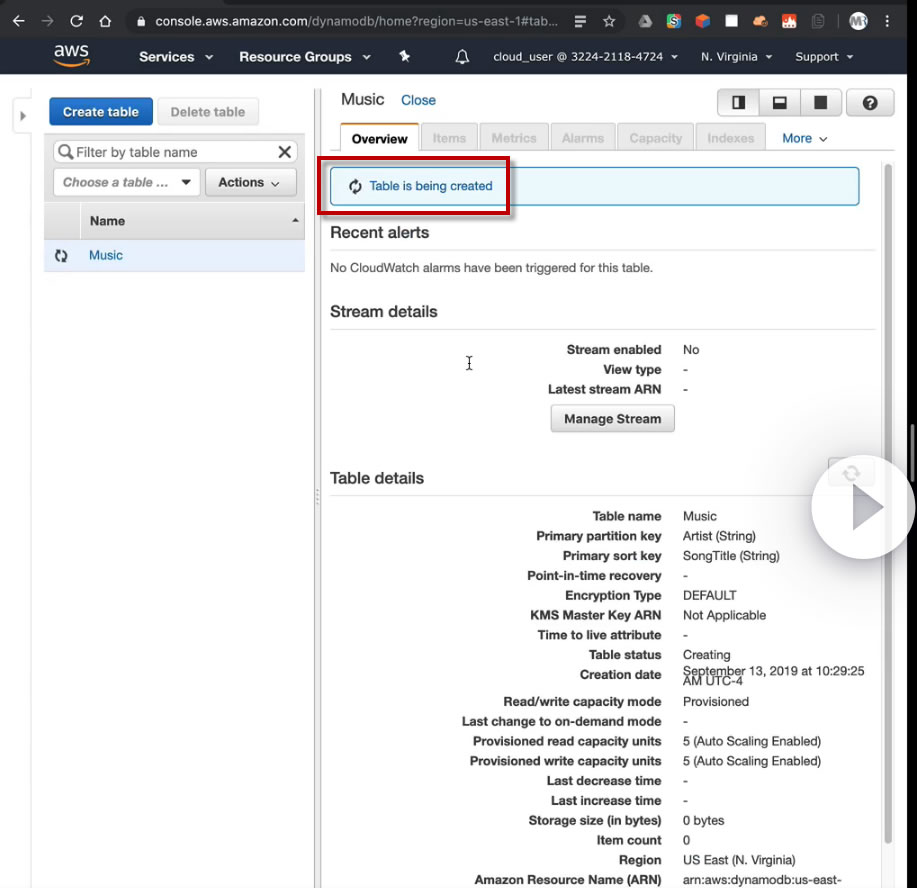Open N. Virginia region dropdown

click(736, 57)
